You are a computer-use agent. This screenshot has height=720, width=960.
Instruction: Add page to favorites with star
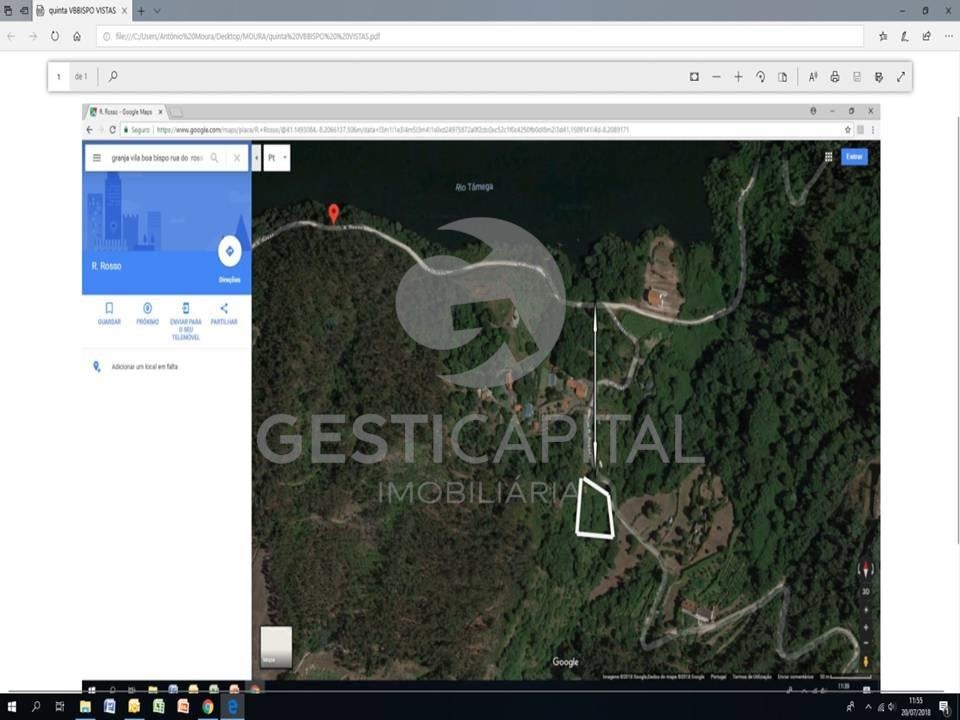883,36
